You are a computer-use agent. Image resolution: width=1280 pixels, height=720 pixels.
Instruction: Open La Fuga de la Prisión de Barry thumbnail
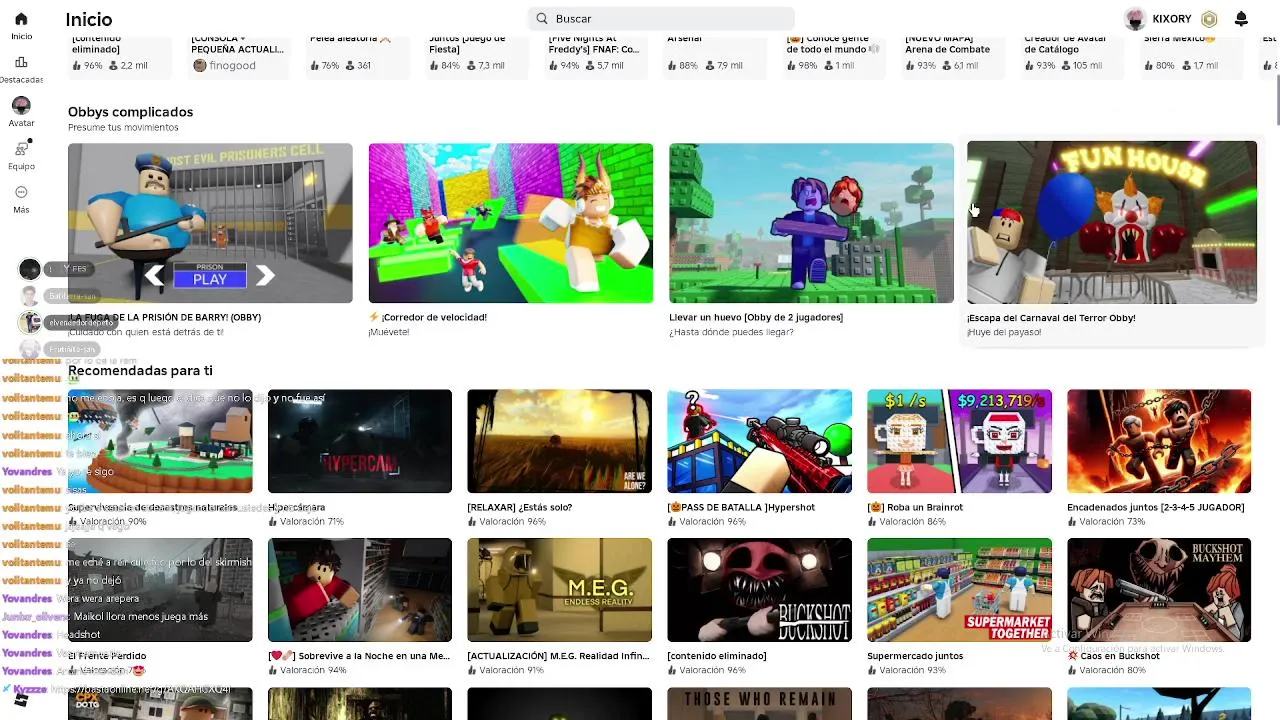tap(210, 223)
